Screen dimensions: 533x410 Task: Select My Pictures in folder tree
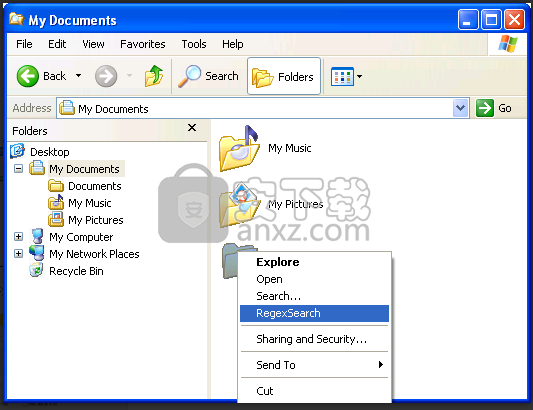click(96, 220)
